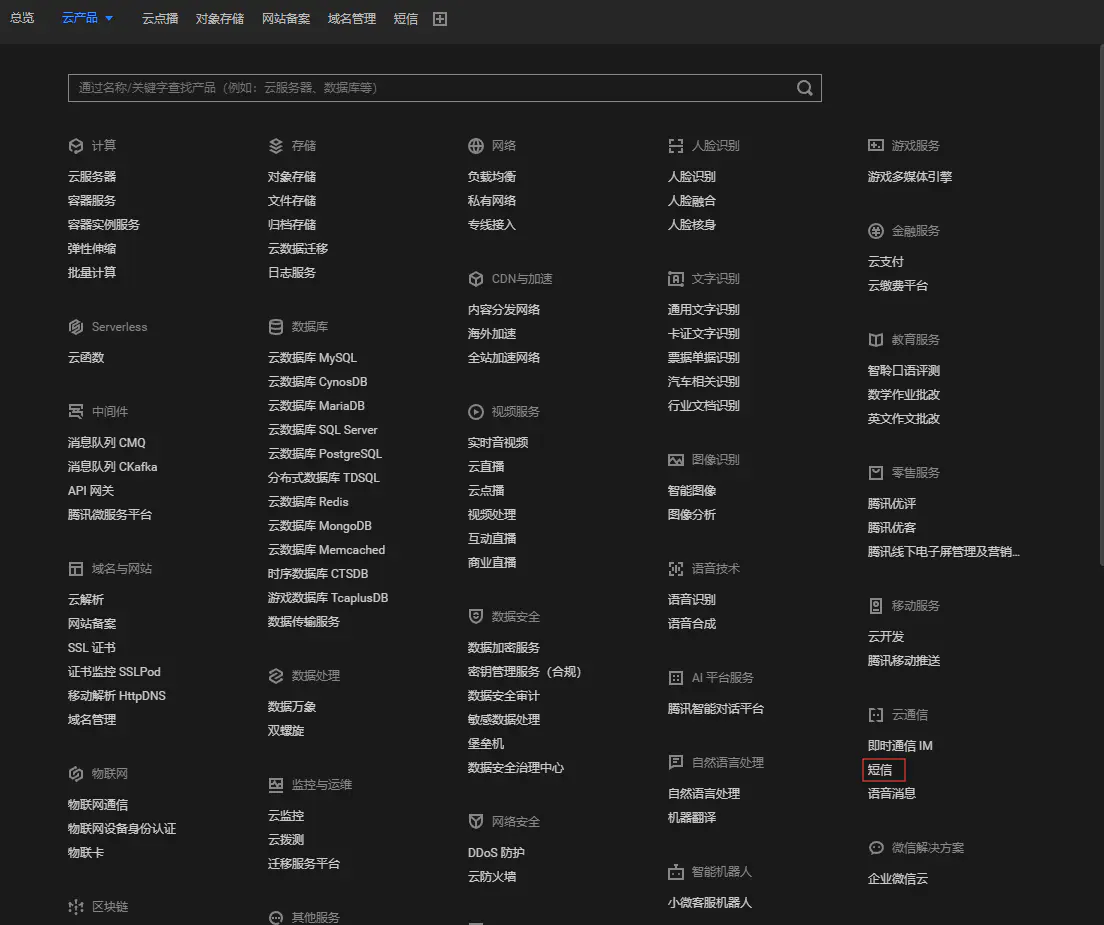Click the 教育服务 book icon
1104x925 pixels.
pos(876,340)
